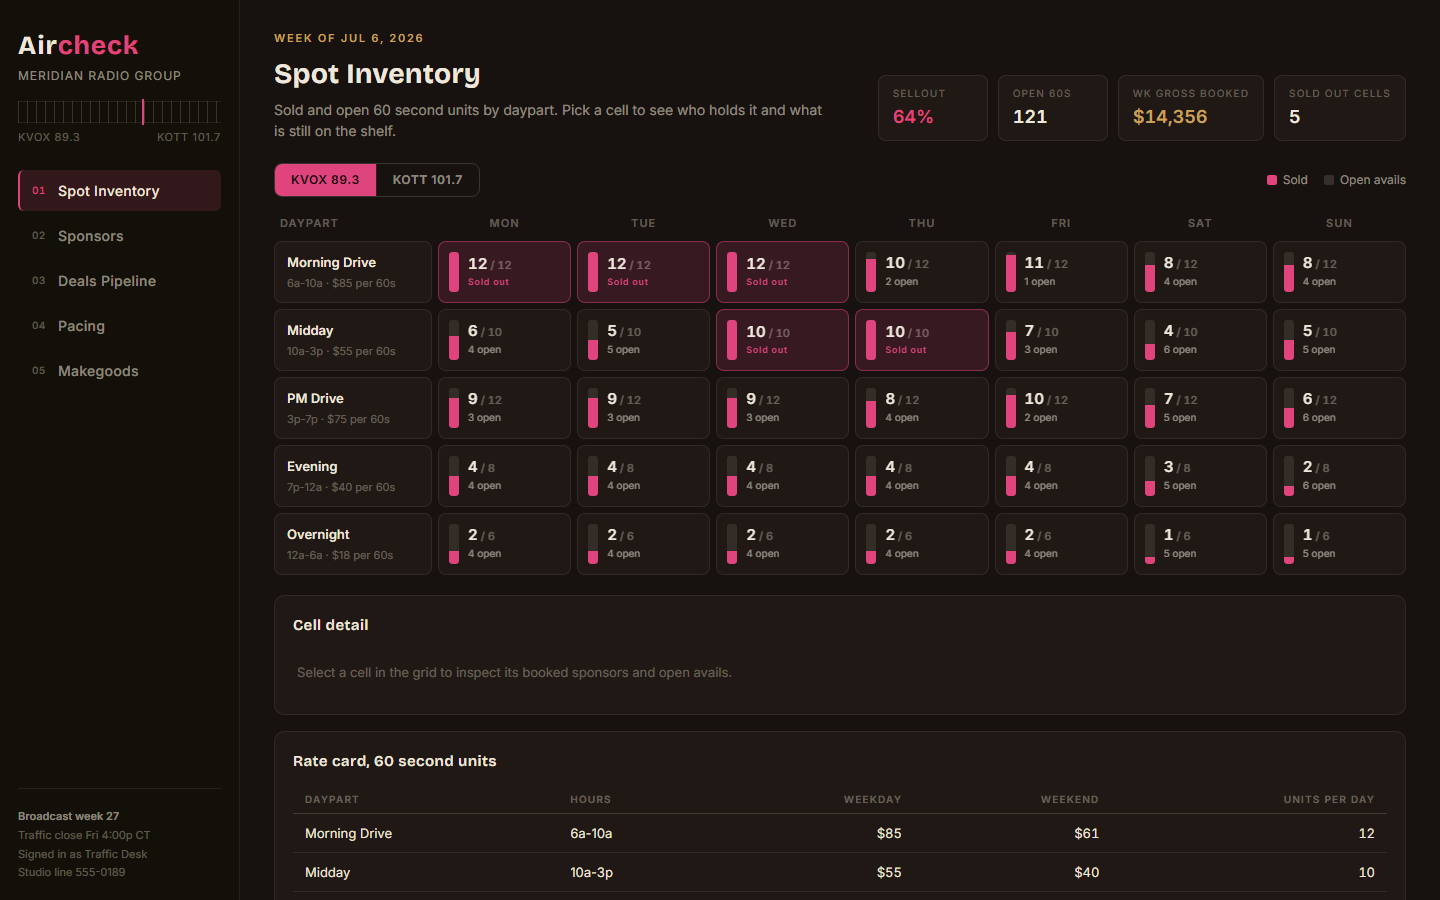The image size is (1440, 900).
Task: Inspect Morning Drive Sunday 8/12 cell
Action: point(1339,272)
